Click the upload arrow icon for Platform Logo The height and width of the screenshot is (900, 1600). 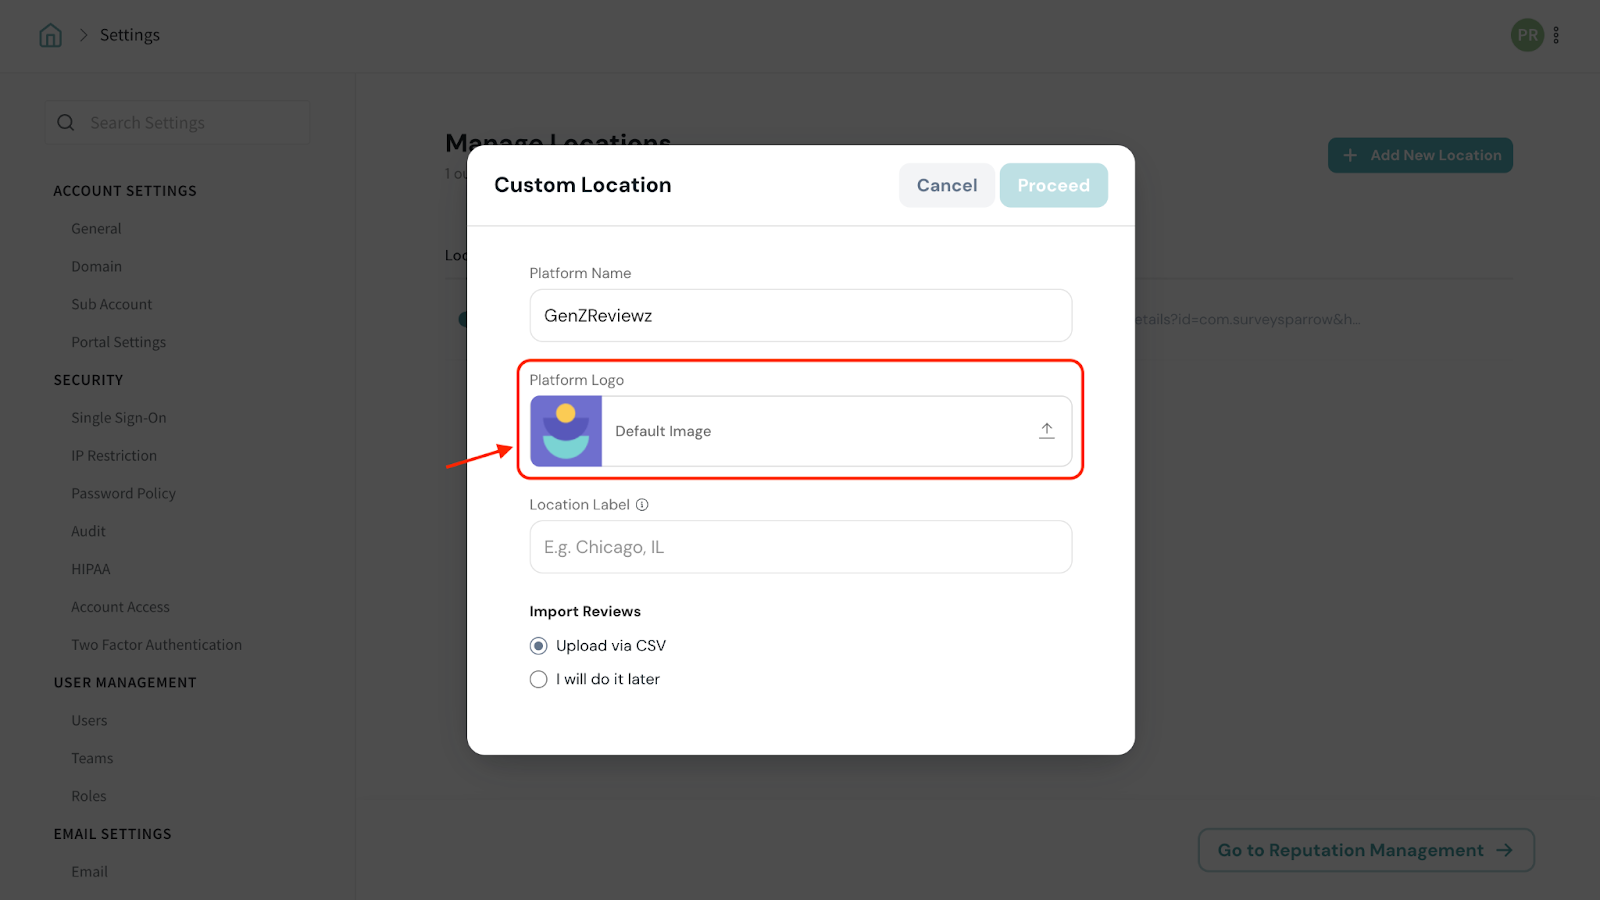click(x=1046, y=431)
